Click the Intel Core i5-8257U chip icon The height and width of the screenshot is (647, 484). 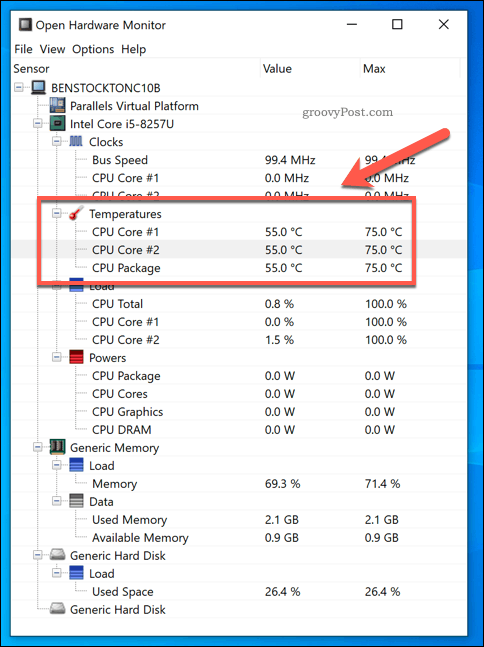[57, 123]
